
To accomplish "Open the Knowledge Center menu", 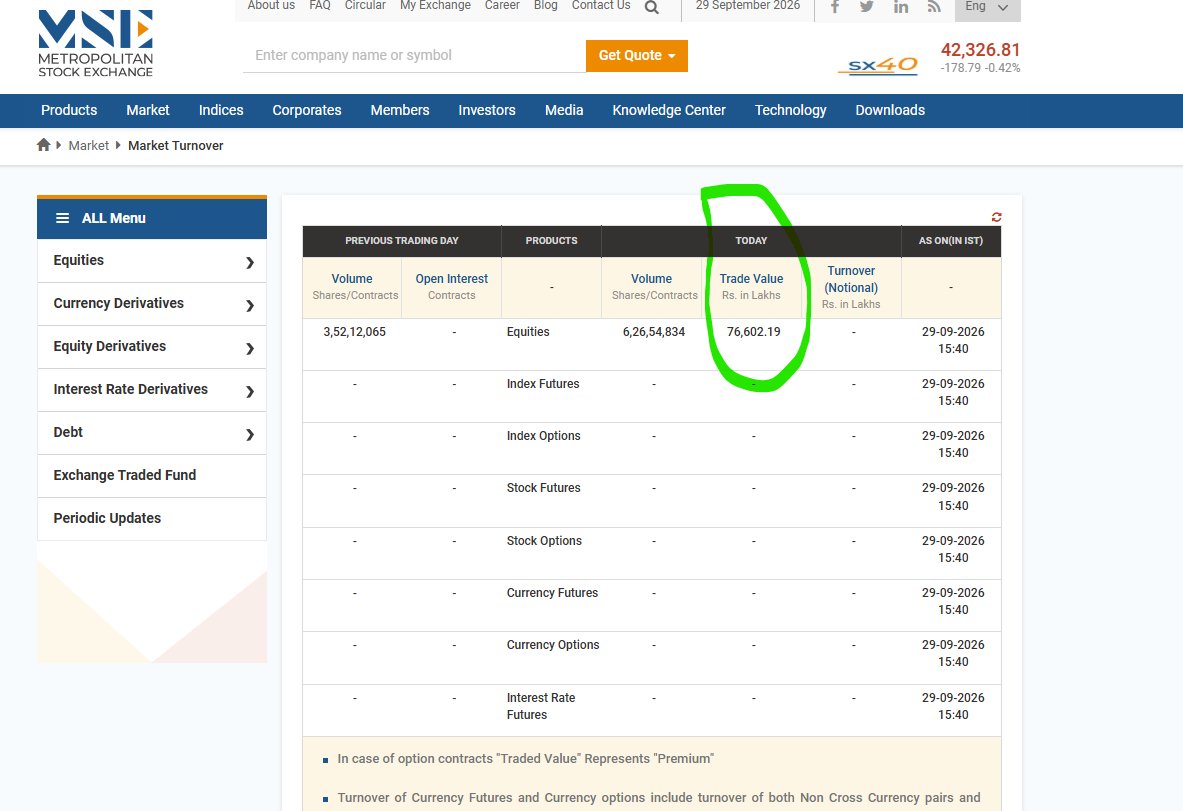I will (x=669, y=110).
